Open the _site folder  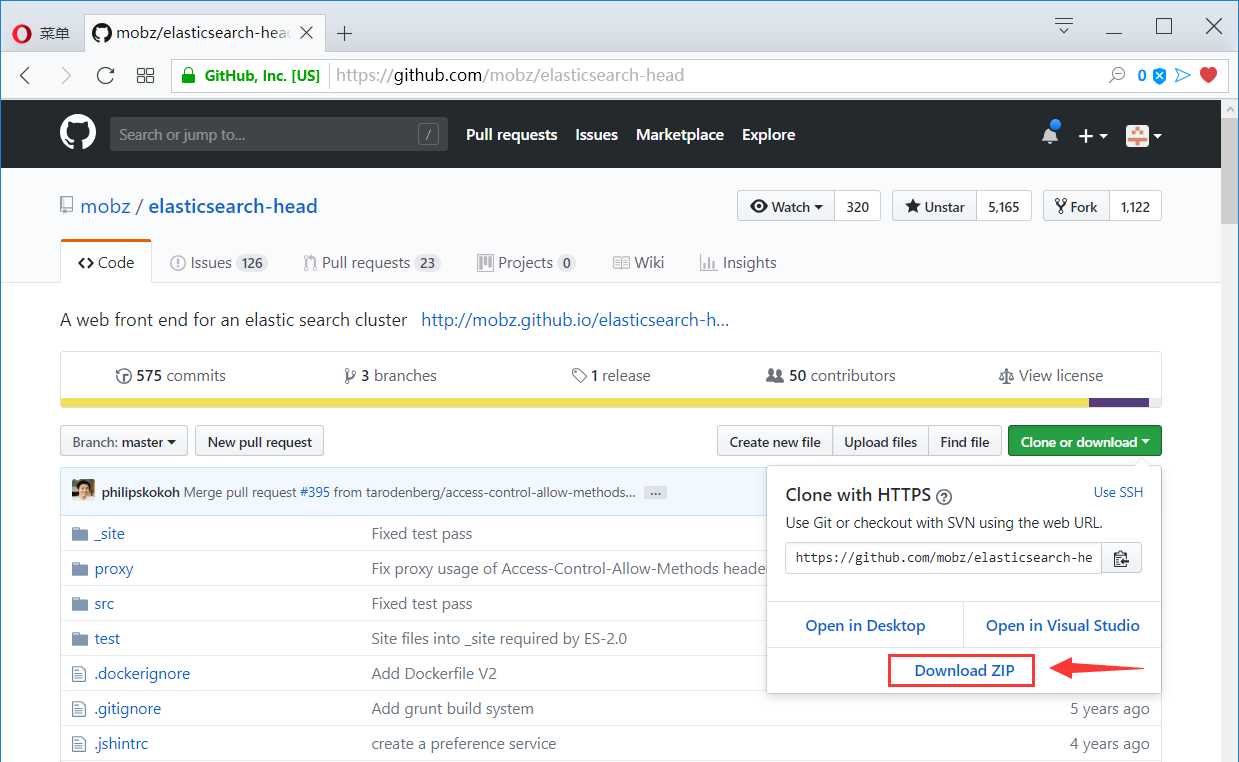pyautogui.click(x=110, y=534)
